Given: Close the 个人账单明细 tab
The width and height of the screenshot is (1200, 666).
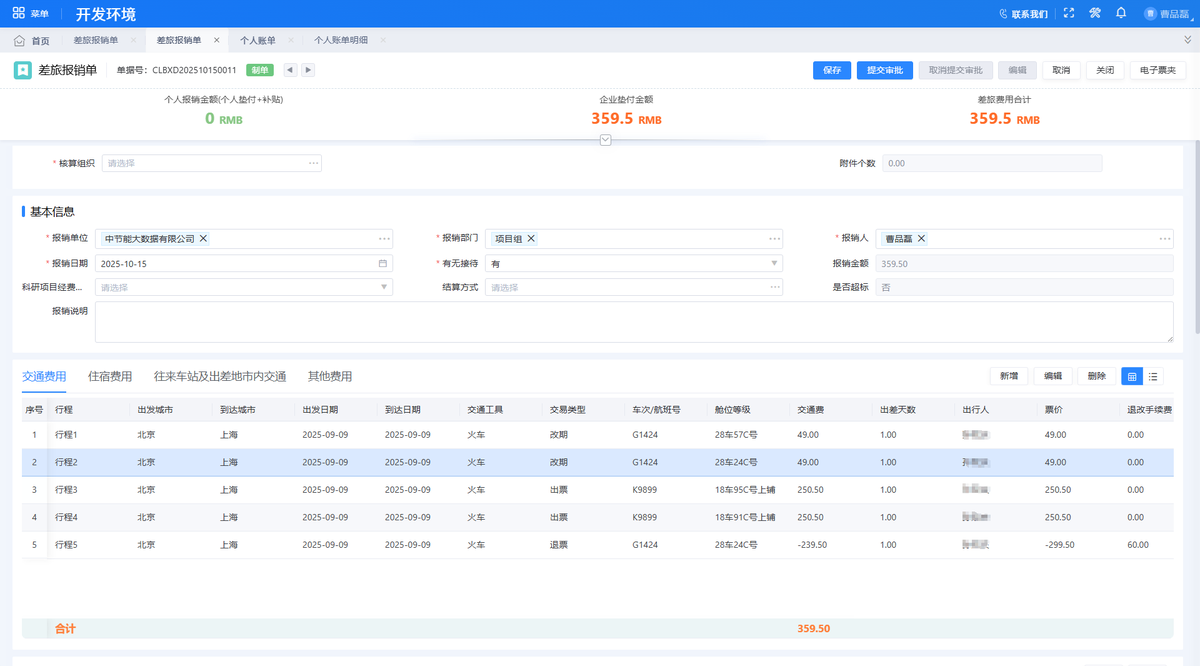Looking at the screenshot, I should coord(384,40).
